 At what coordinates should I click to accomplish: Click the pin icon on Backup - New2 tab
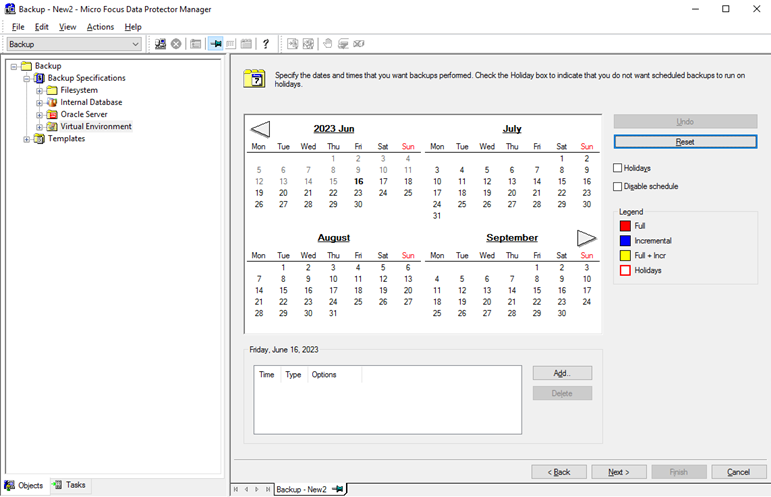click(337, 489)
